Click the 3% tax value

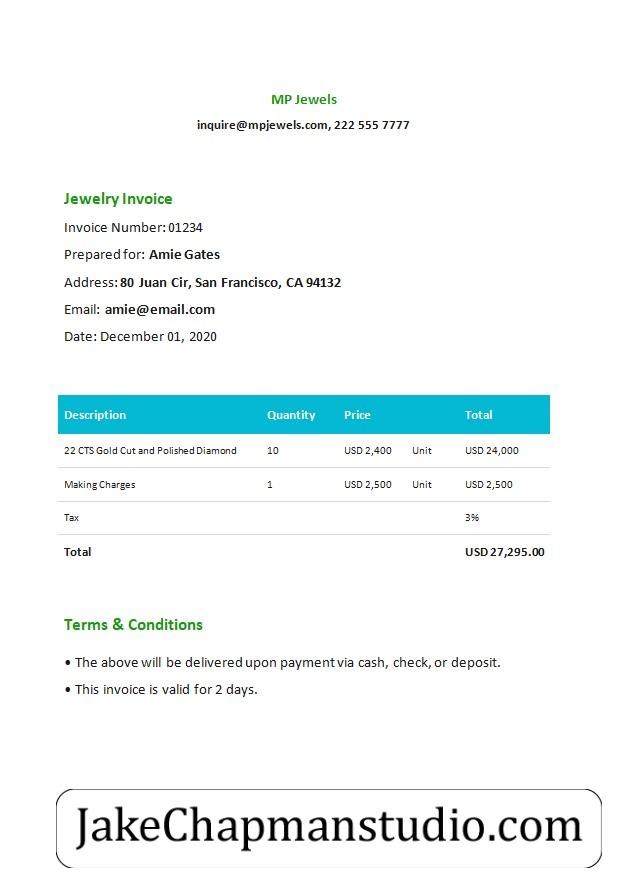pos(472,518)
